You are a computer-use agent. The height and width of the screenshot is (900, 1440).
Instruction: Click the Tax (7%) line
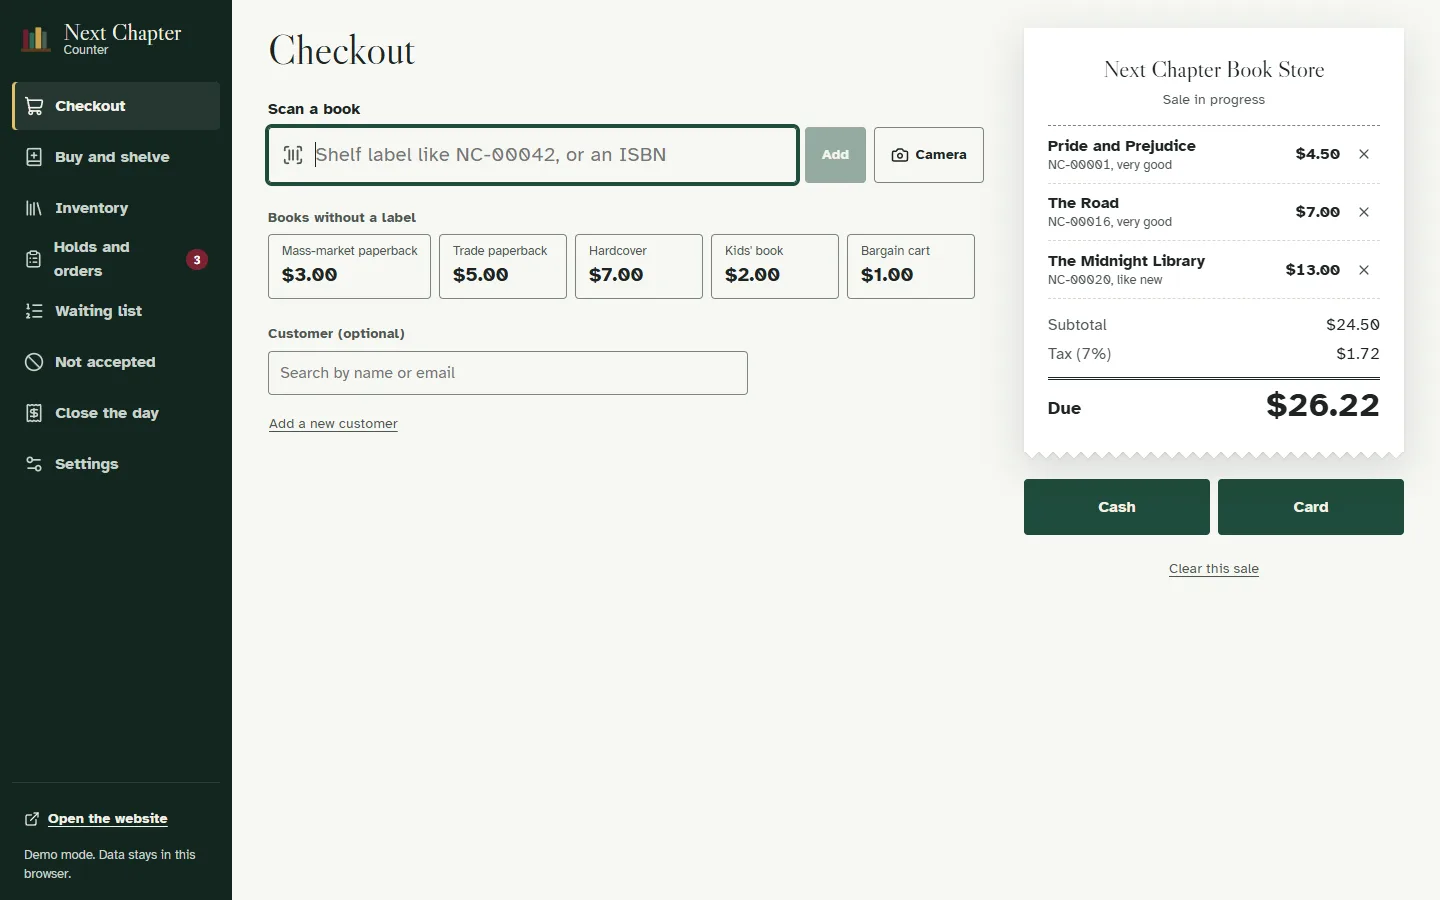click(x=1214, y=354)
